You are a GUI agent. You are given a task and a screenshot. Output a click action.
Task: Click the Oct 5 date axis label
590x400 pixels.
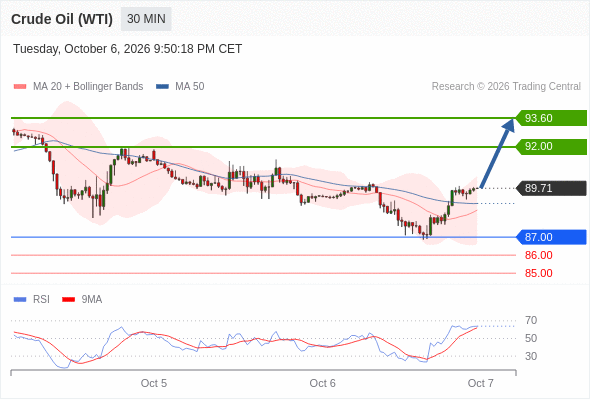click(154, 383)
